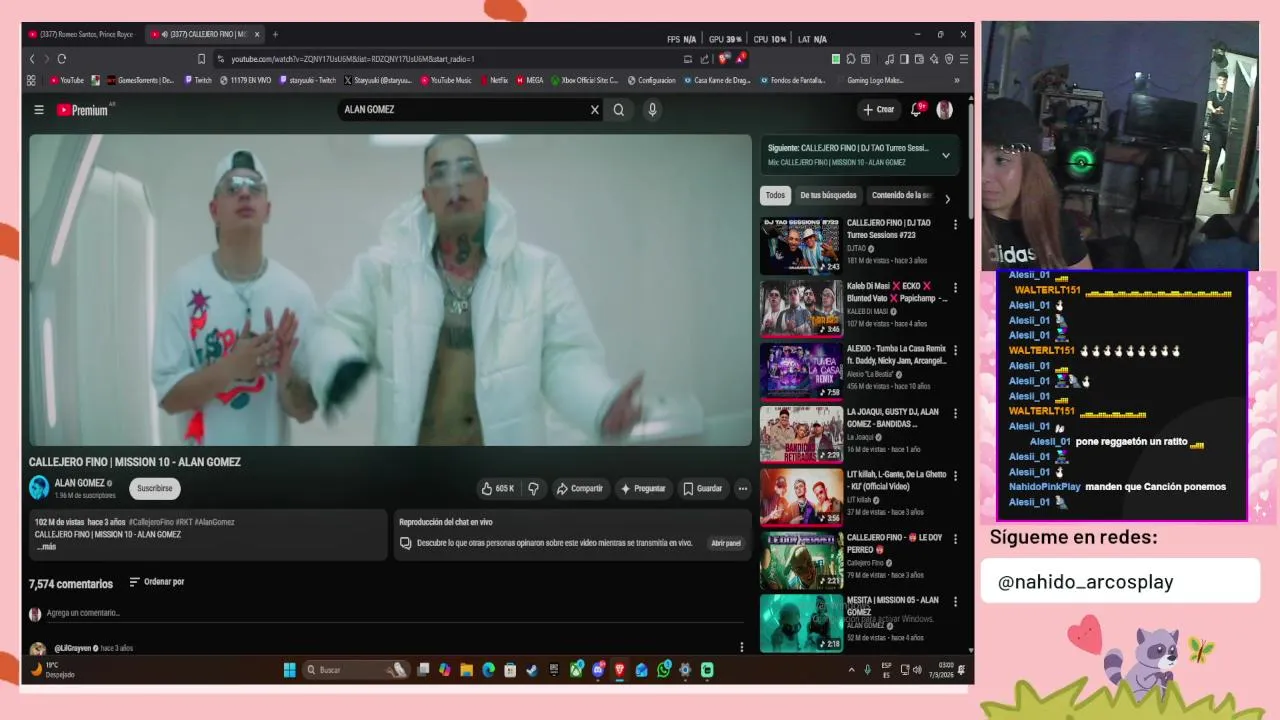This screenshot has width=1280, height=720.
Task: Open the video's more actions menu
Action: click(x=742, y=489)
